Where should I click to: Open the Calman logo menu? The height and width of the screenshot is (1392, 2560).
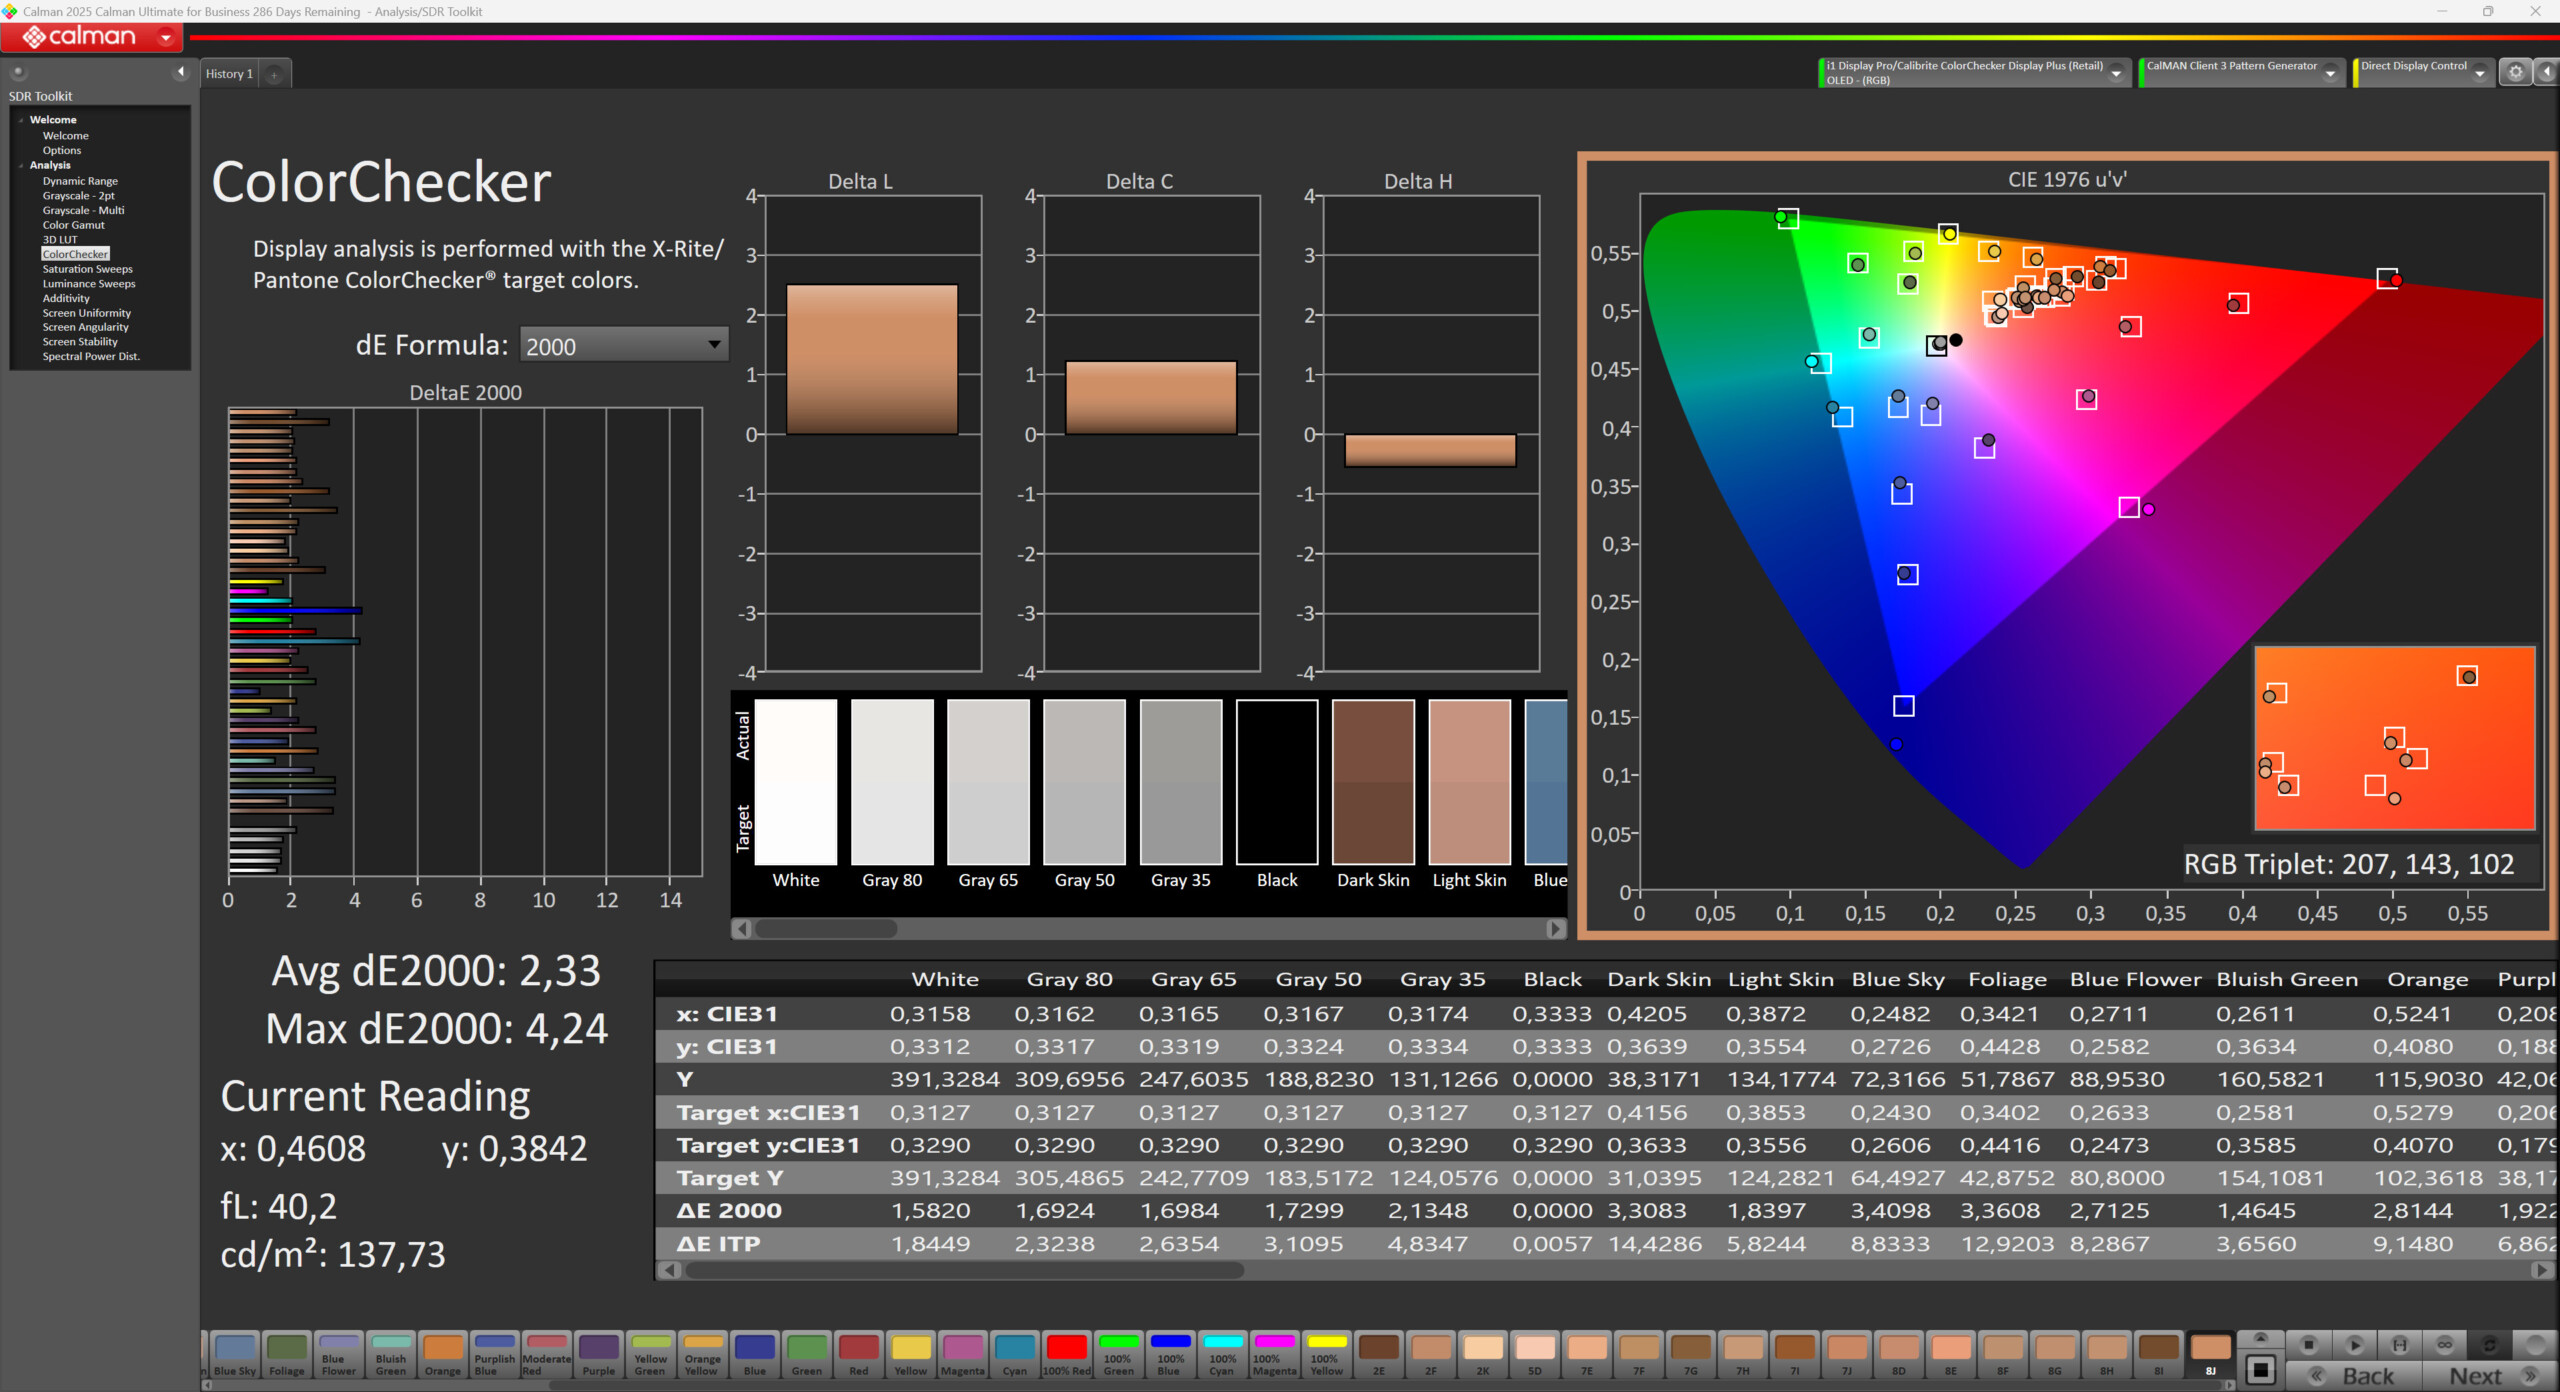pyautogui.click(x=91, y=37)
